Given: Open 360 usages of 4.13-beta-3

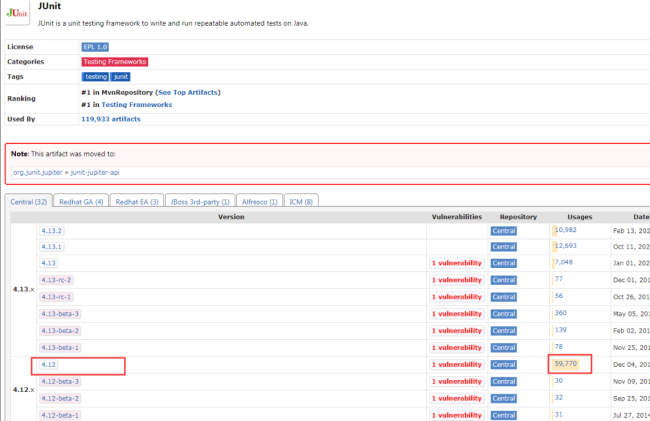Looking at the screenshot, I should pyautogui.click(x=560, y=313).
